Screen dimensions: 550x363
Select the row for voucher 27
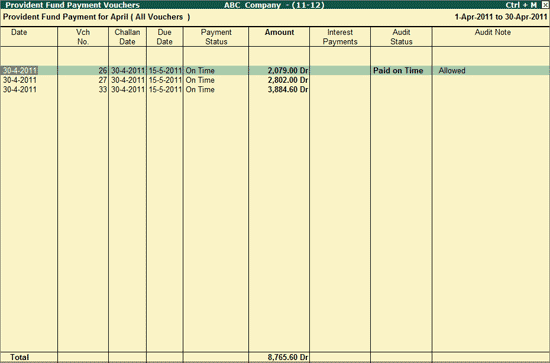[x=275, y=80]
